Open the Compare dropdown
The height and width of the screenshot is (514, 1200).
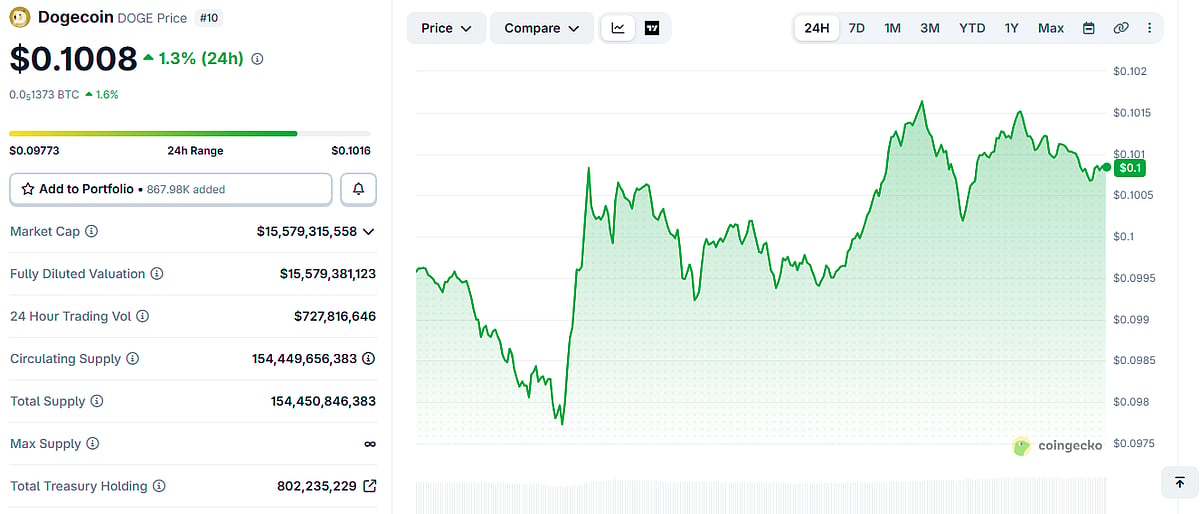541,28
